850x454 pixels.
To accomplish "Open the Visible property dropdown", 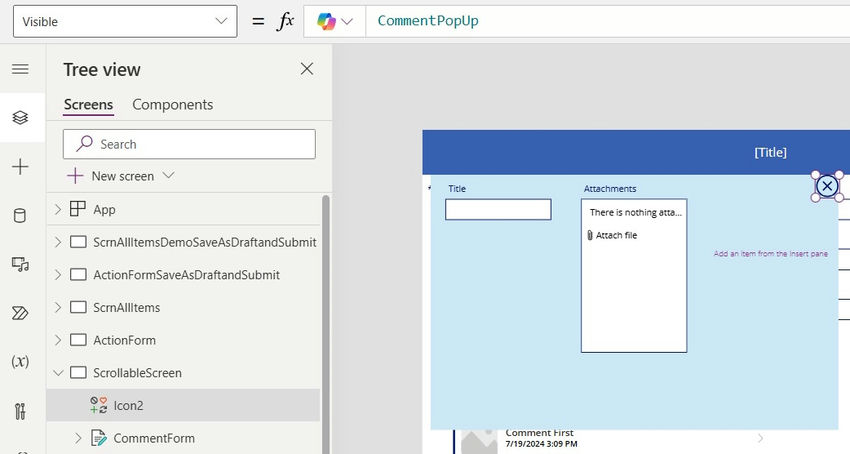I will click(x=125, y=22).
